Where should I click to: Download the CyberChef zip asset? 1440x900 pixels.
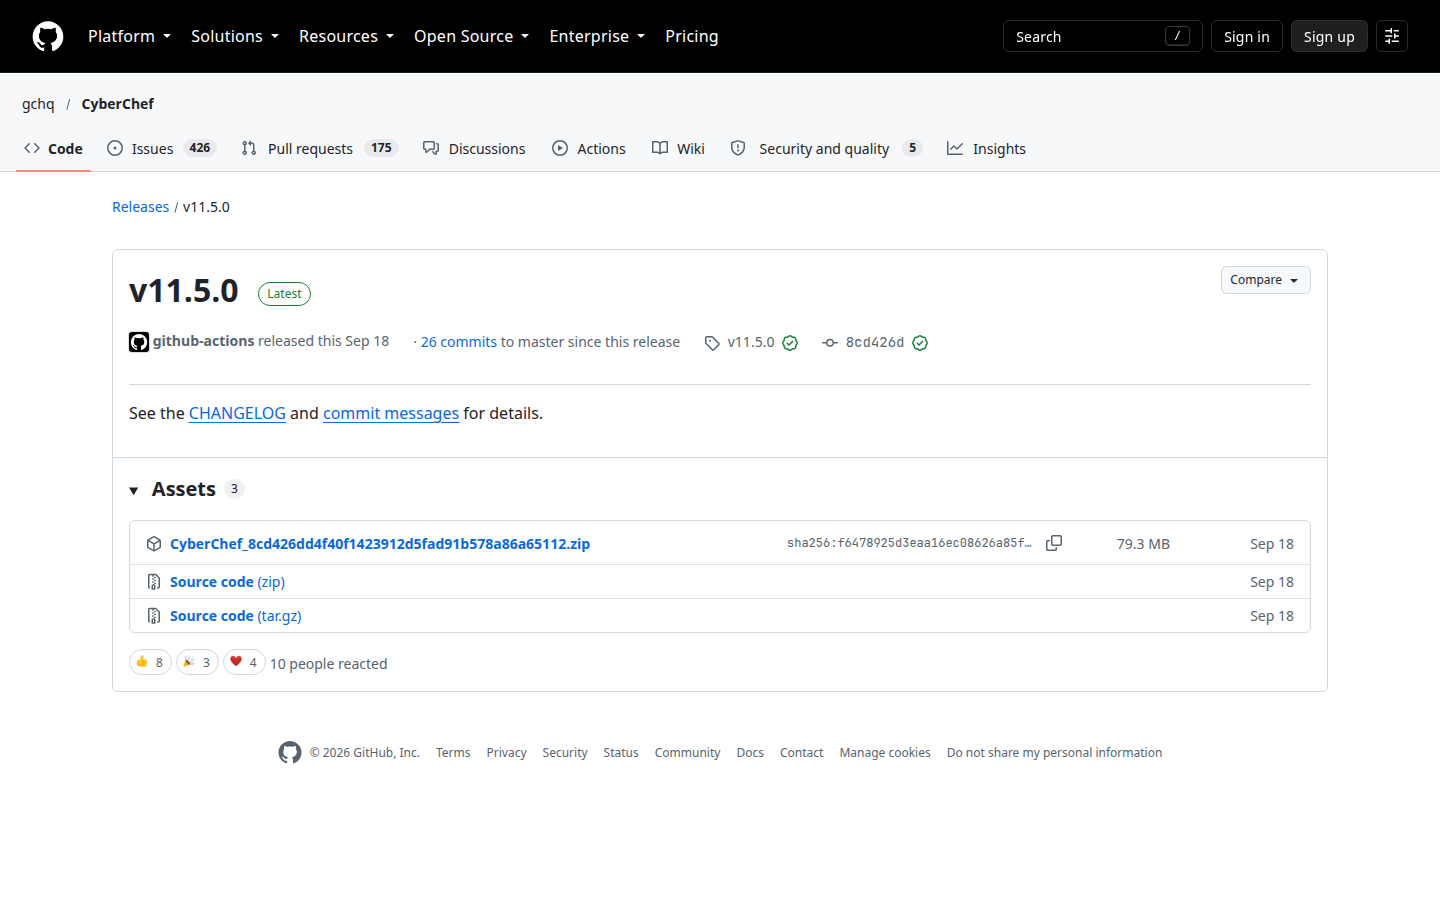point(380,544)
